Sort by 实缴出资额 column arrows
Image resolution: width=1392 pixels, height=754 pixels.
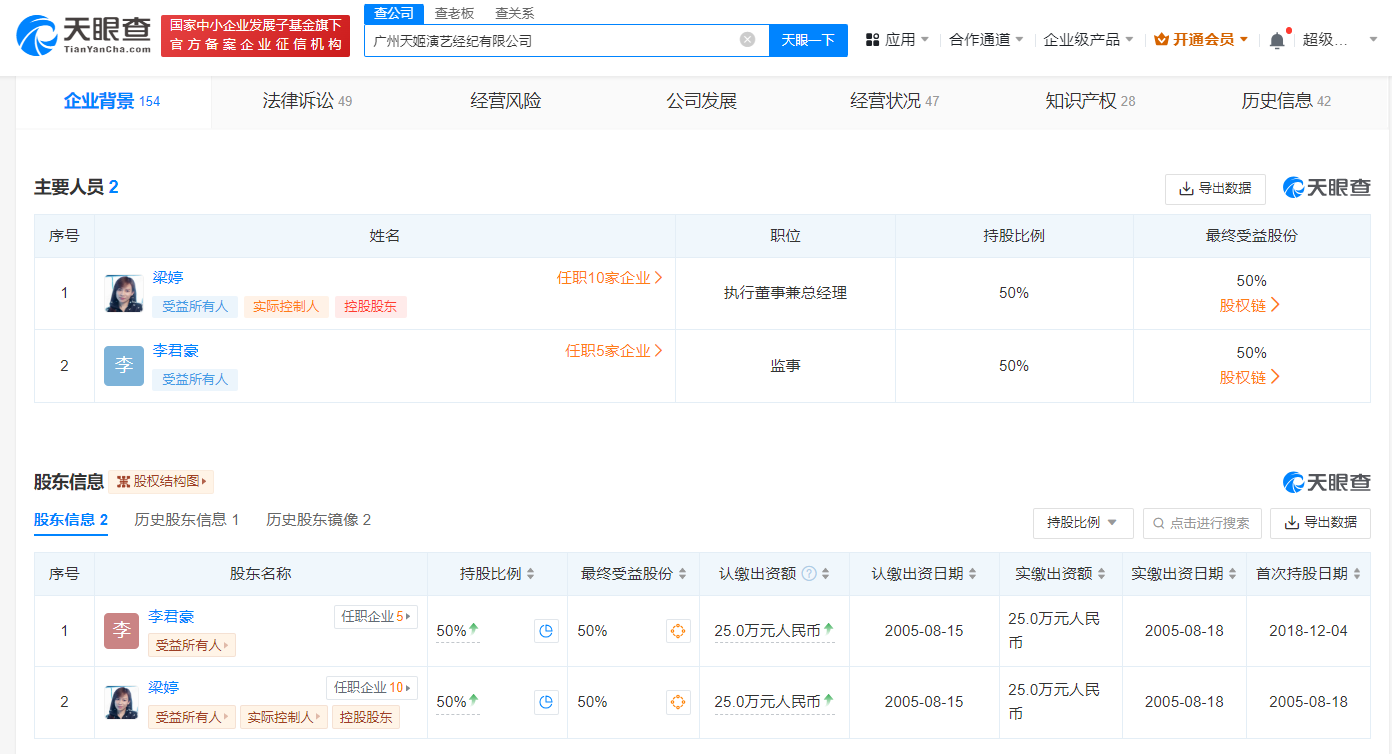(1102, 574)
